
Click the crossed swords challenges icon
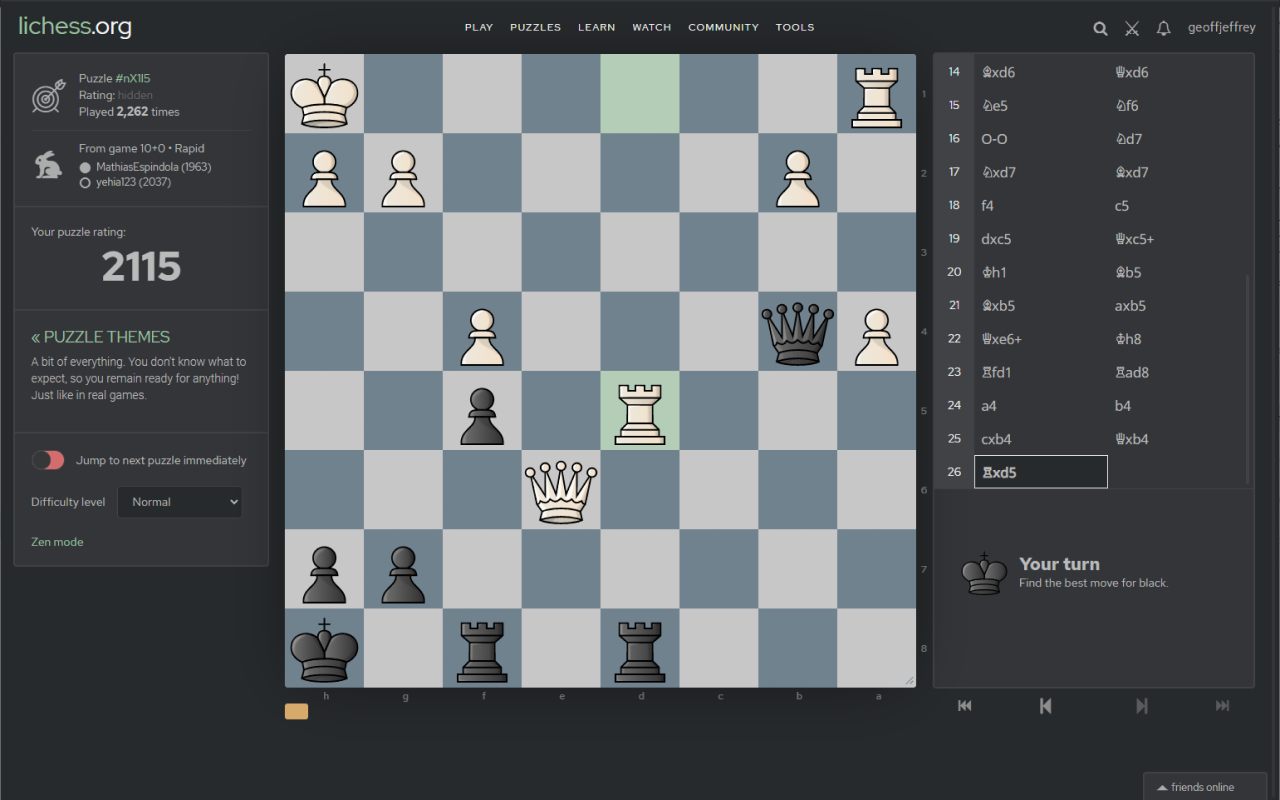pyautogui.click(x=1131, y=28)
